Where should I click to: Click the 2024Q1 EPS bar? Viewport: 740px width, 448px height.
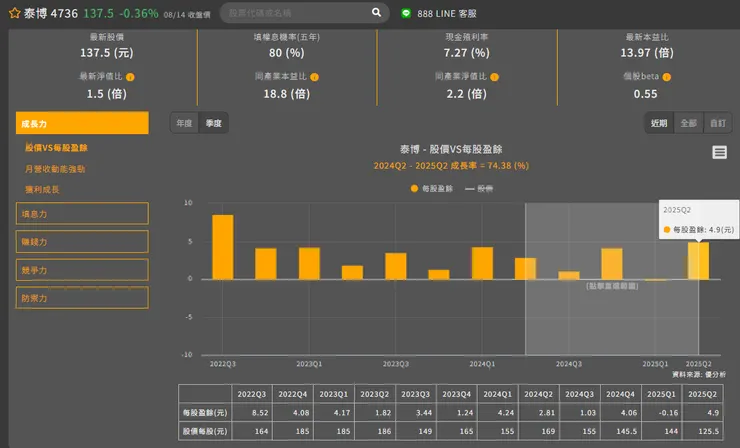click(482, 263)
